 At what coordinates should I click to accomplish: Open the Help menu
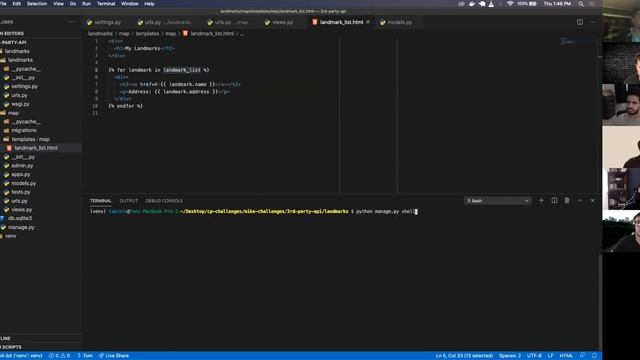(x=149, y=4)
